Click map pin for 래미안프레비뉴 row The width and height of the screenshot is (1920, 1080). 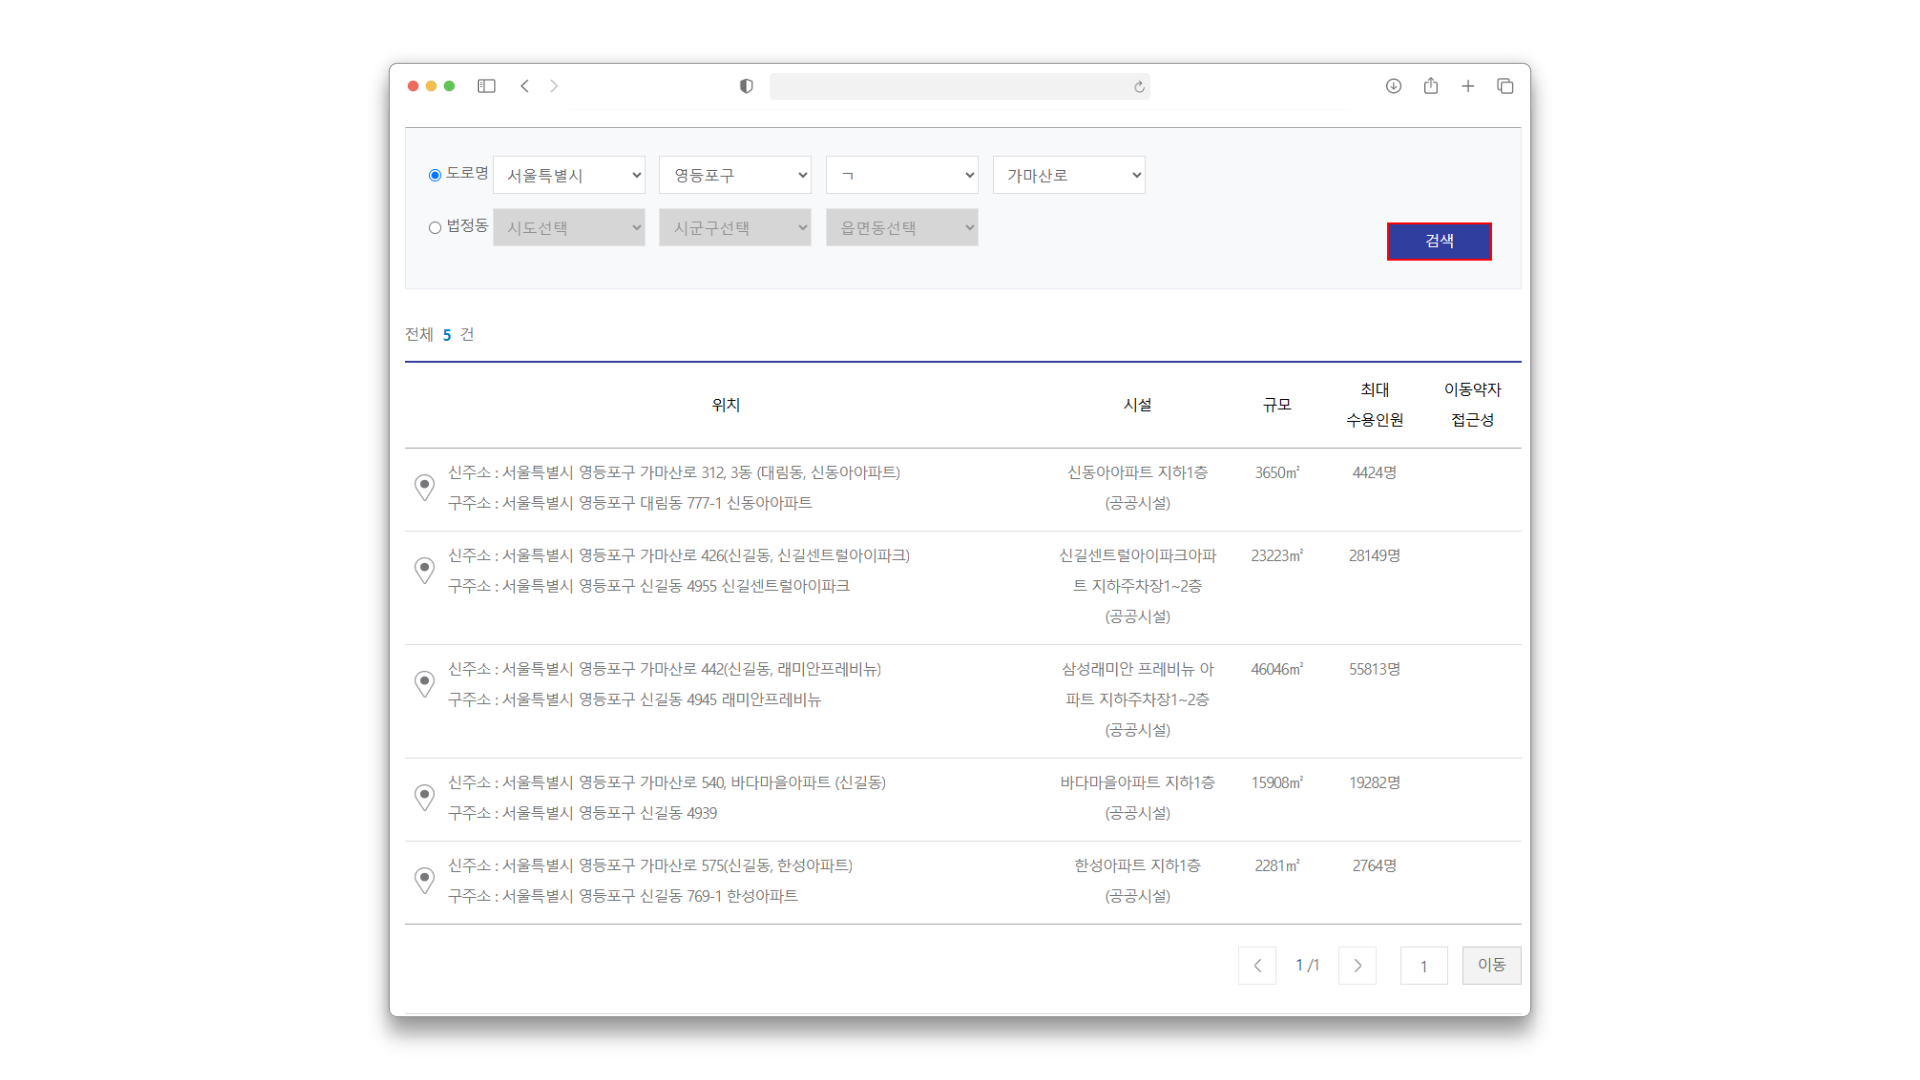(x=424, y=684)
